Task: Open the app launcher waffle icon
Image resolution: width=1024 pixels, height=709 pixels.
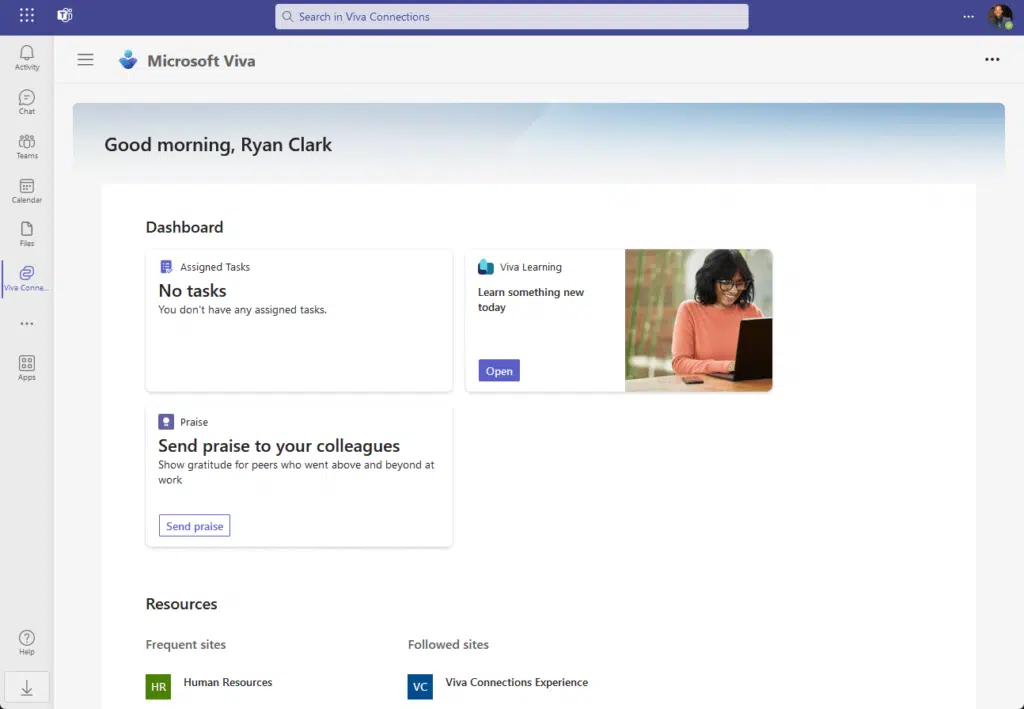Action: click(27, 15)
